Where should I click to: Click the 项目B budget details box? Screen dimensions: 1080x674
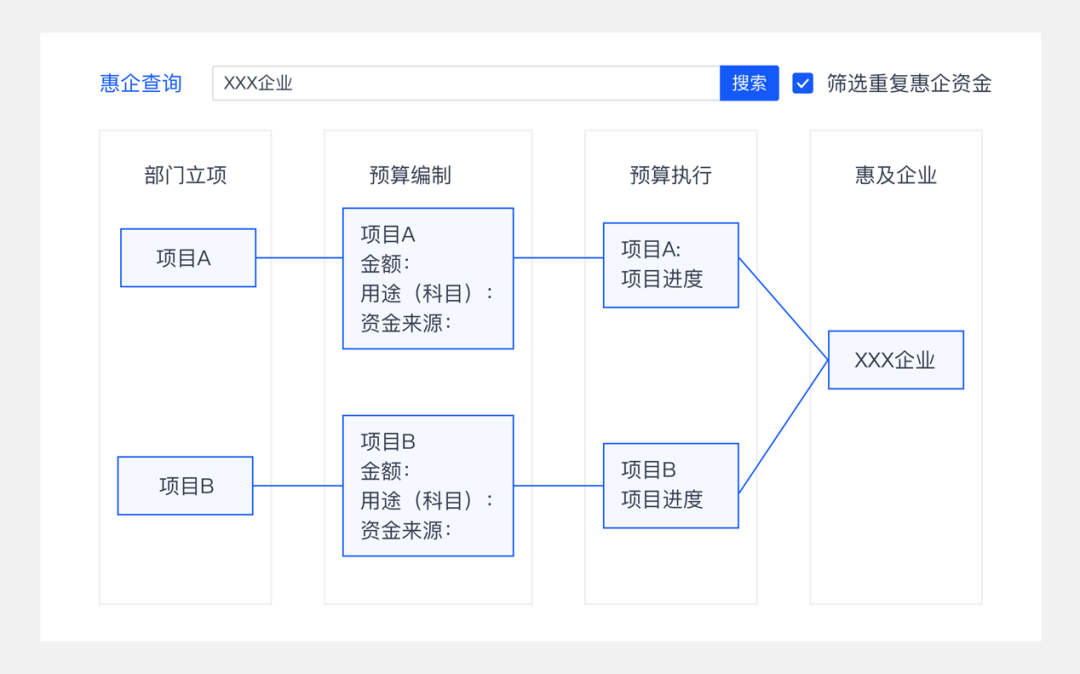428,485
